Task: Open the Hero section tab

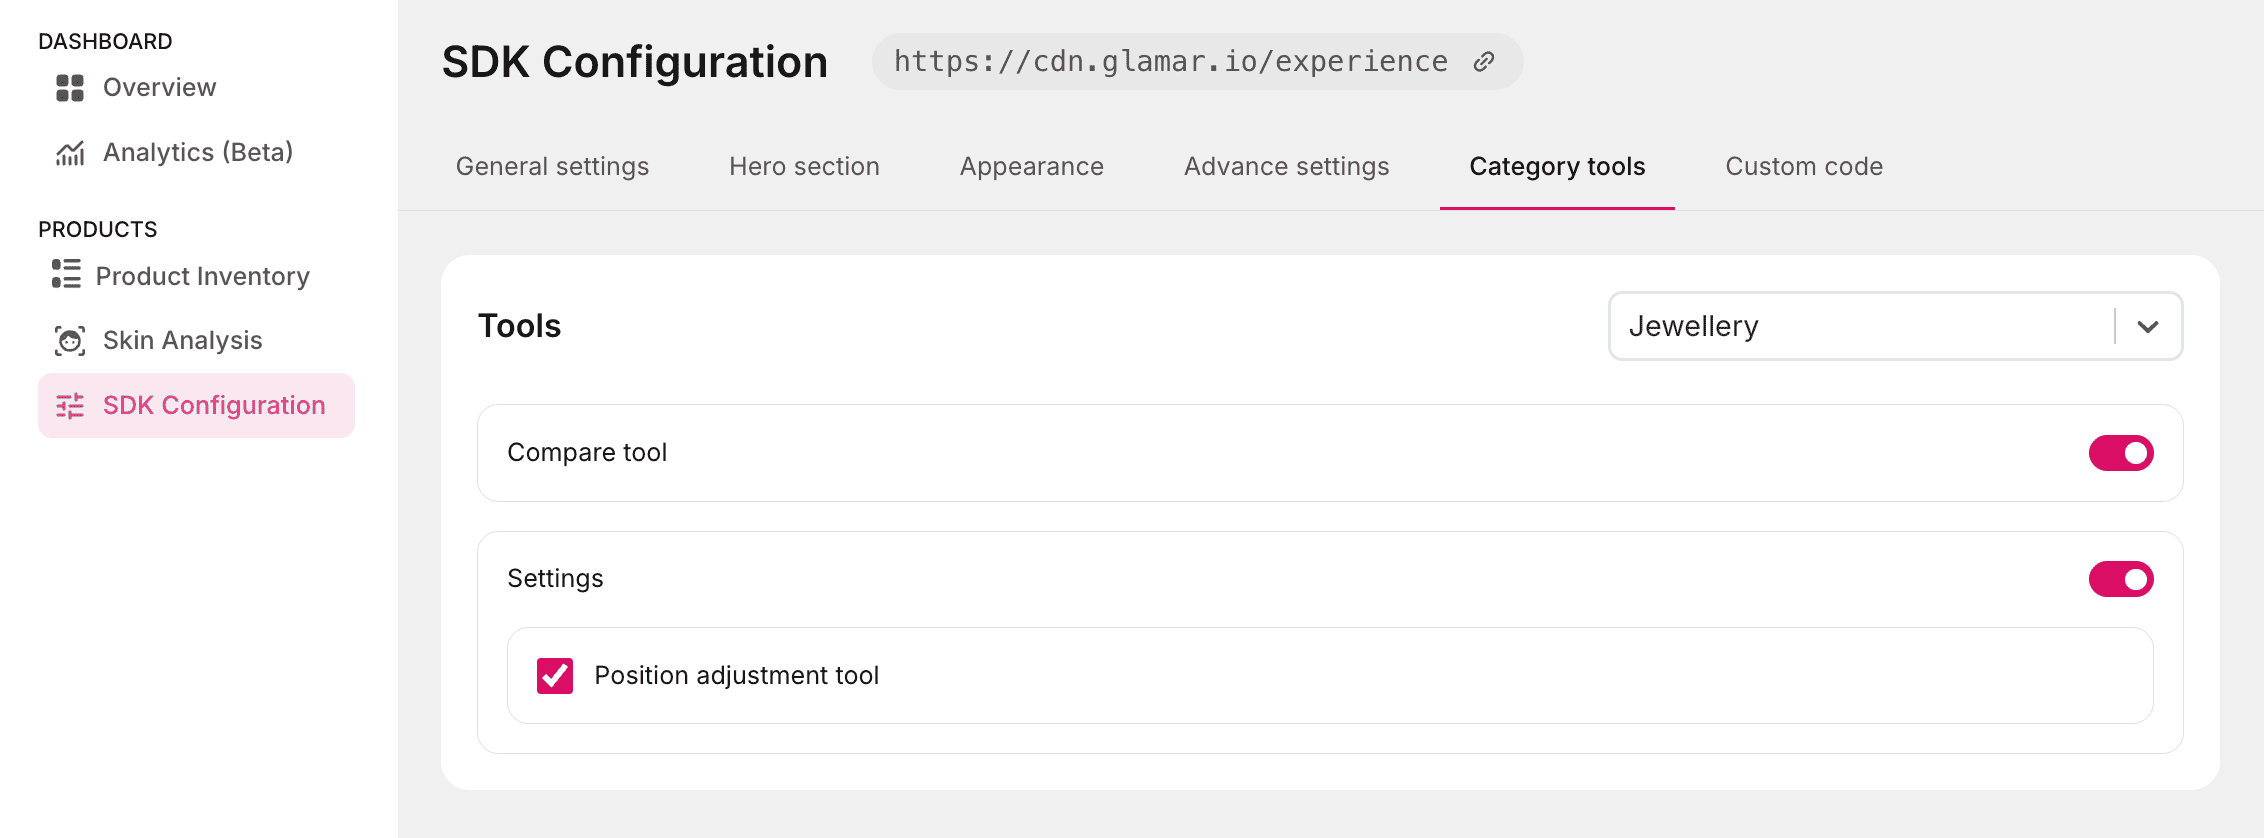Action: (804, 167)
